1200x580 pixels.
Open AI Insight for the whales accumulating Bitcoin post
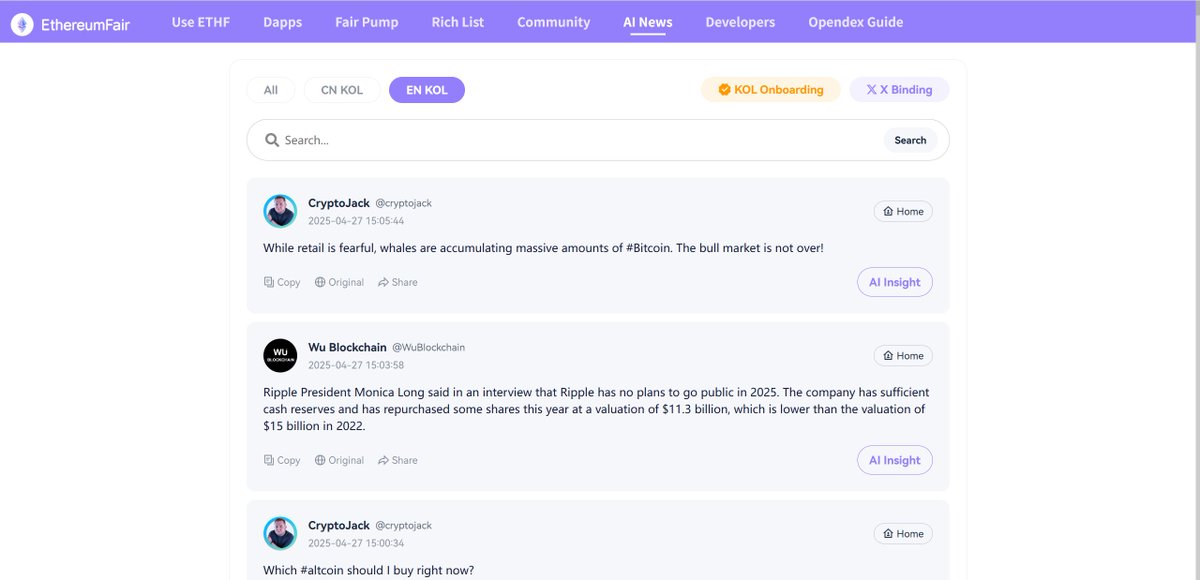[x=895, y=282]
